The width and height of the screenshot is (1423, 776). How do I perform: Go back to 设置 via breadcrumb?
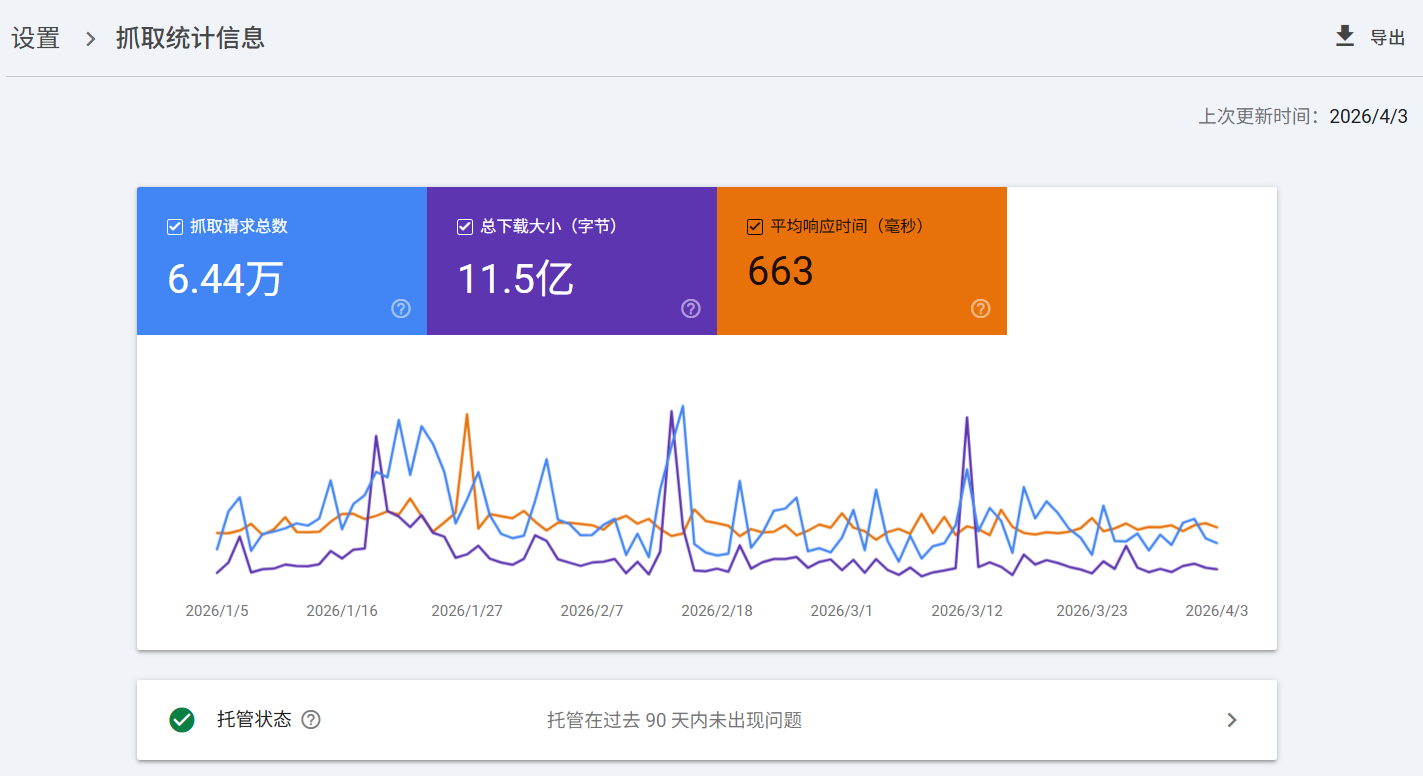(36, 39)
